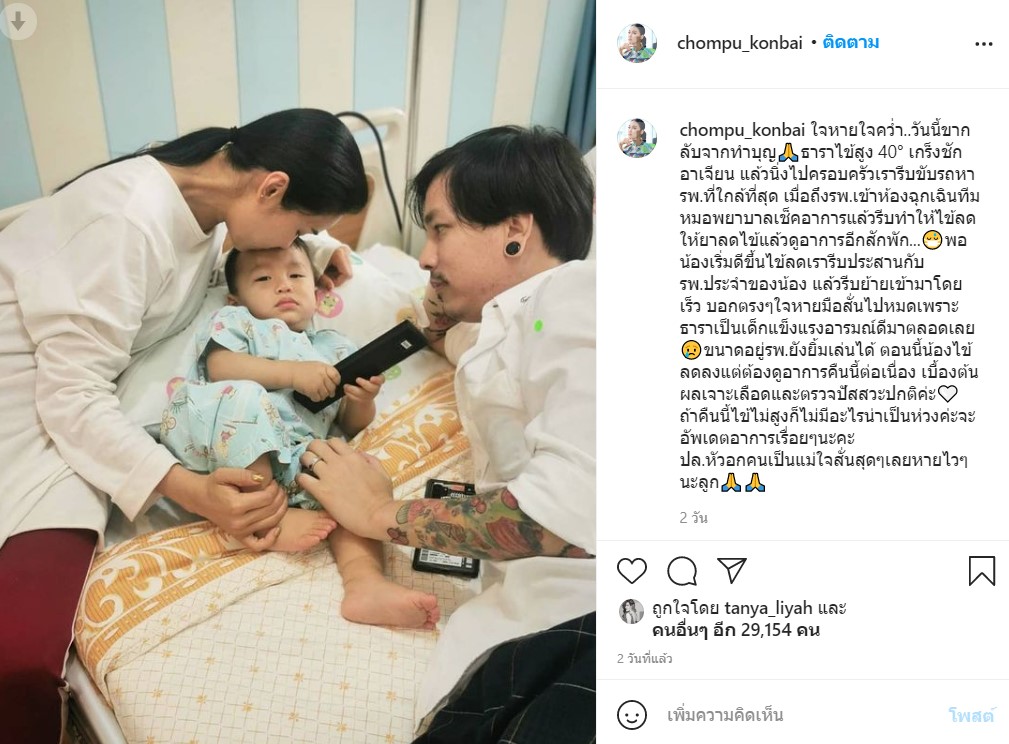This screenshot has height=744, width=1009.
Task: Toggle the bookmark save icon
Action: pos(981,571)
